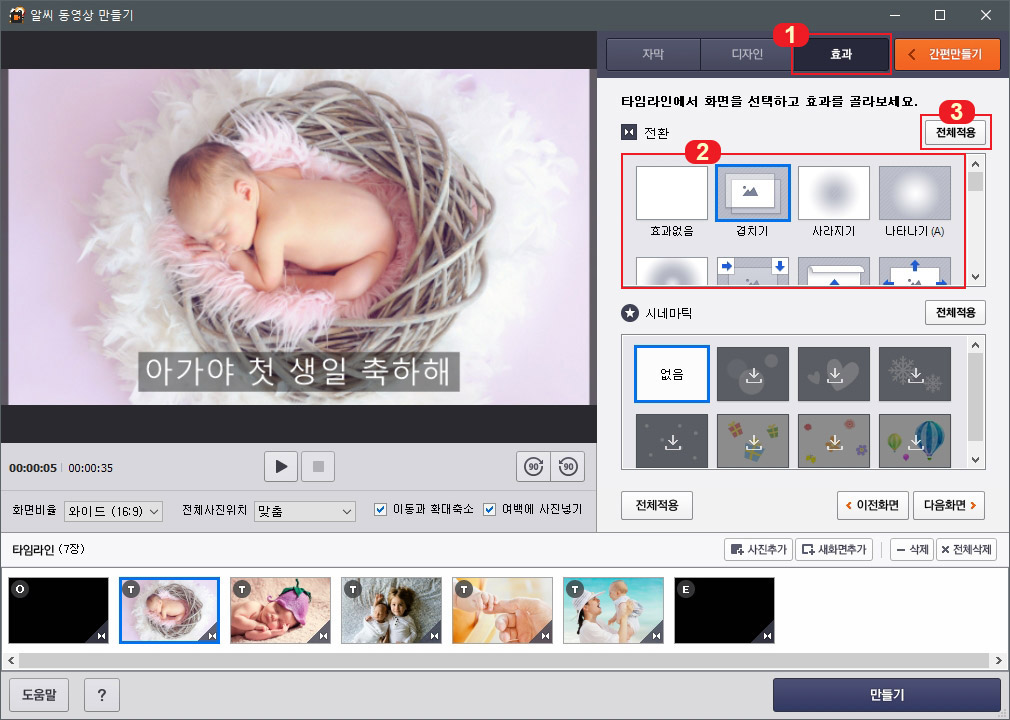The image size is (1010, 720).
Task: Rotate the preview 90 degrees clockwise
Action: 533,466
